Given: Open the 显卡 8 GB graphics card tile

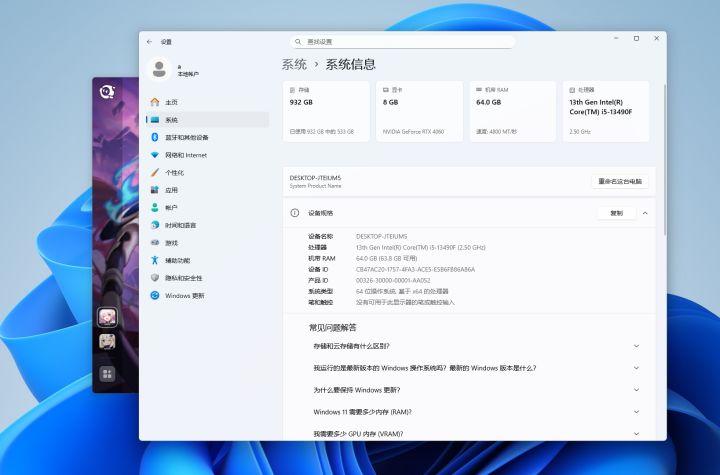Looking at the screenshot, I should pos(419,111).
